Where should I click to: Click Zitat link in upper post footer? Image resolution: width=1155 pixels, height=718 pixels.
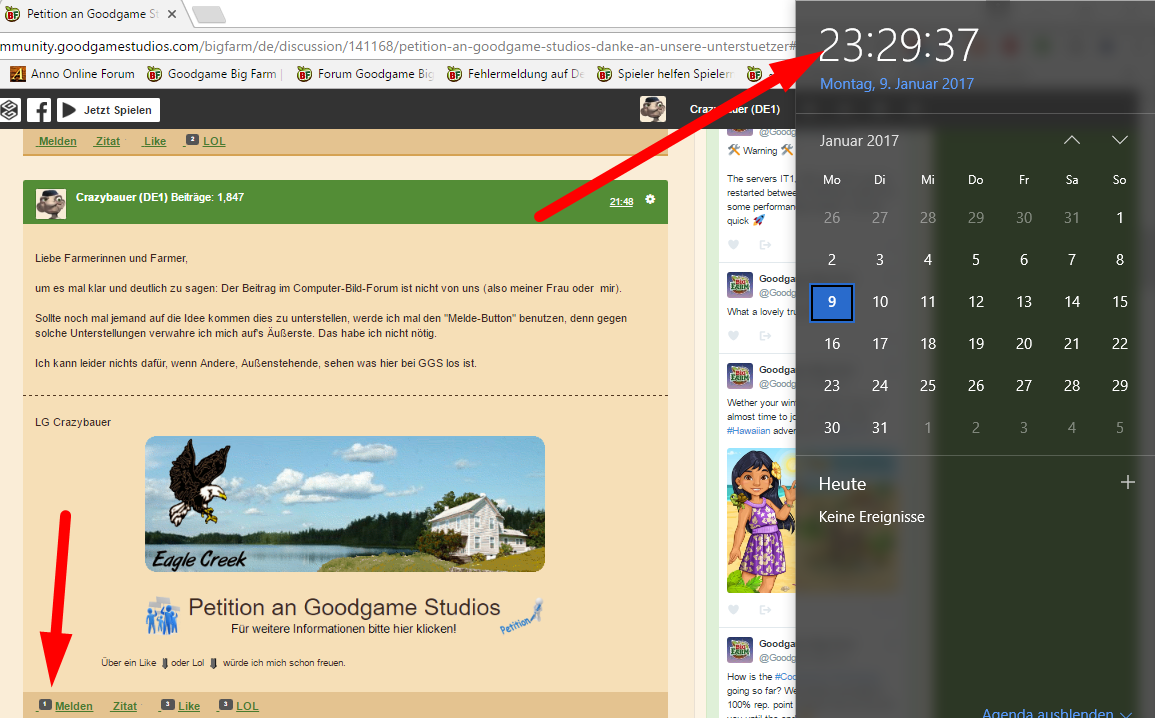tap(108, 141)
